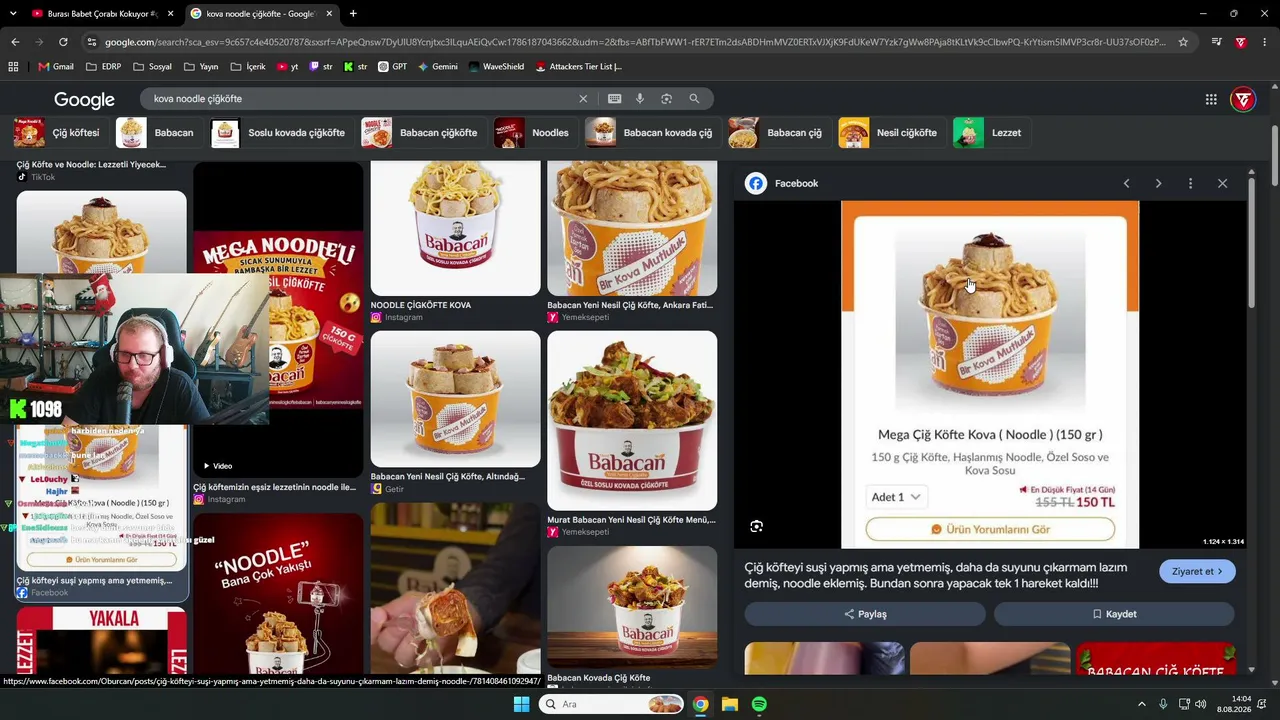Open the EDRP bookmark folder
The width and height of the screenshot is (1280, 720).
tap(103, 67)
